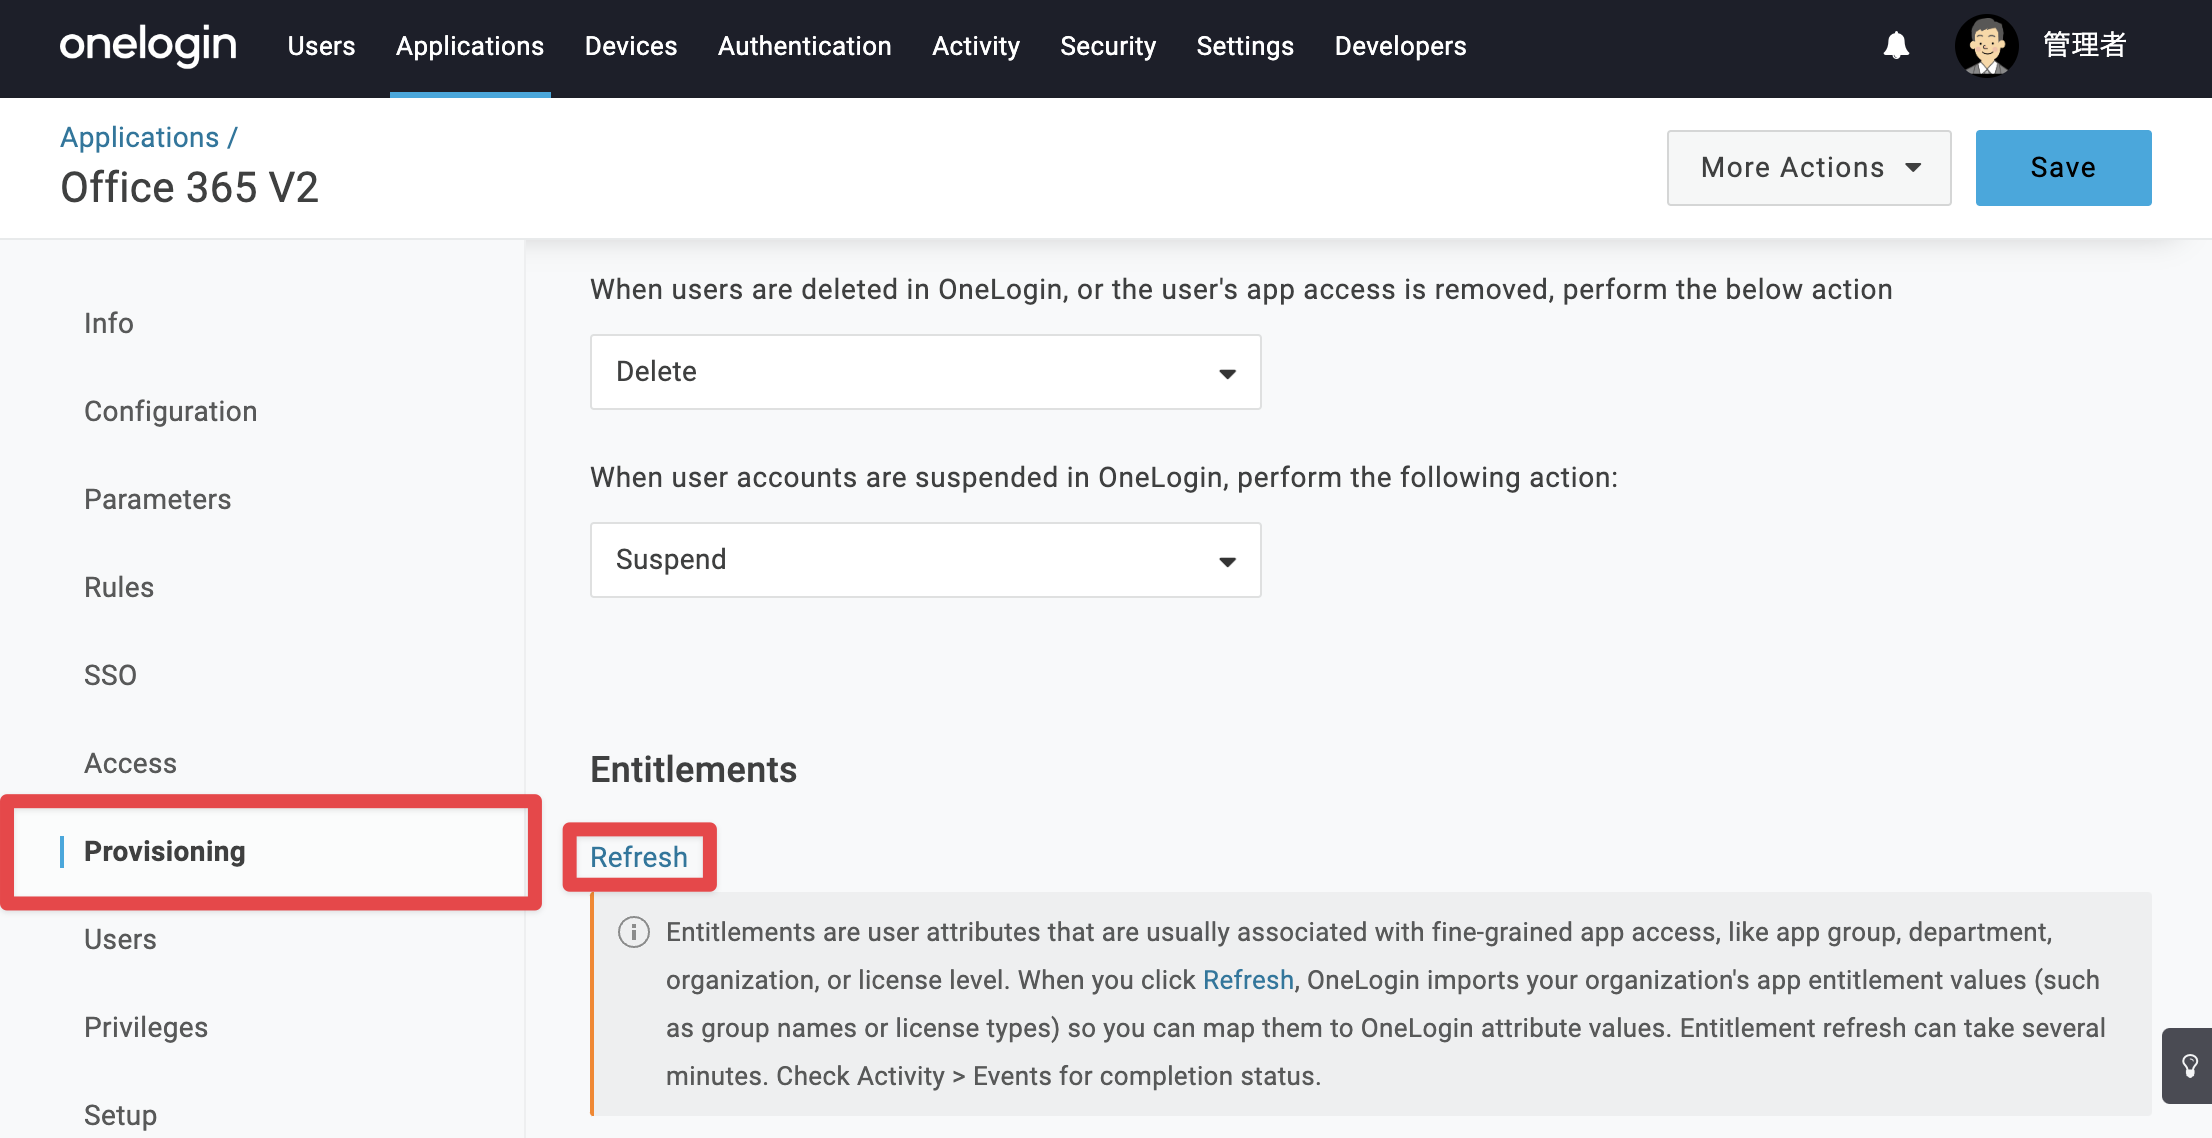The width and height of the screenshot is (2212, 1138).
Task: Click the Entitlements heading
Action: [694, 770]
